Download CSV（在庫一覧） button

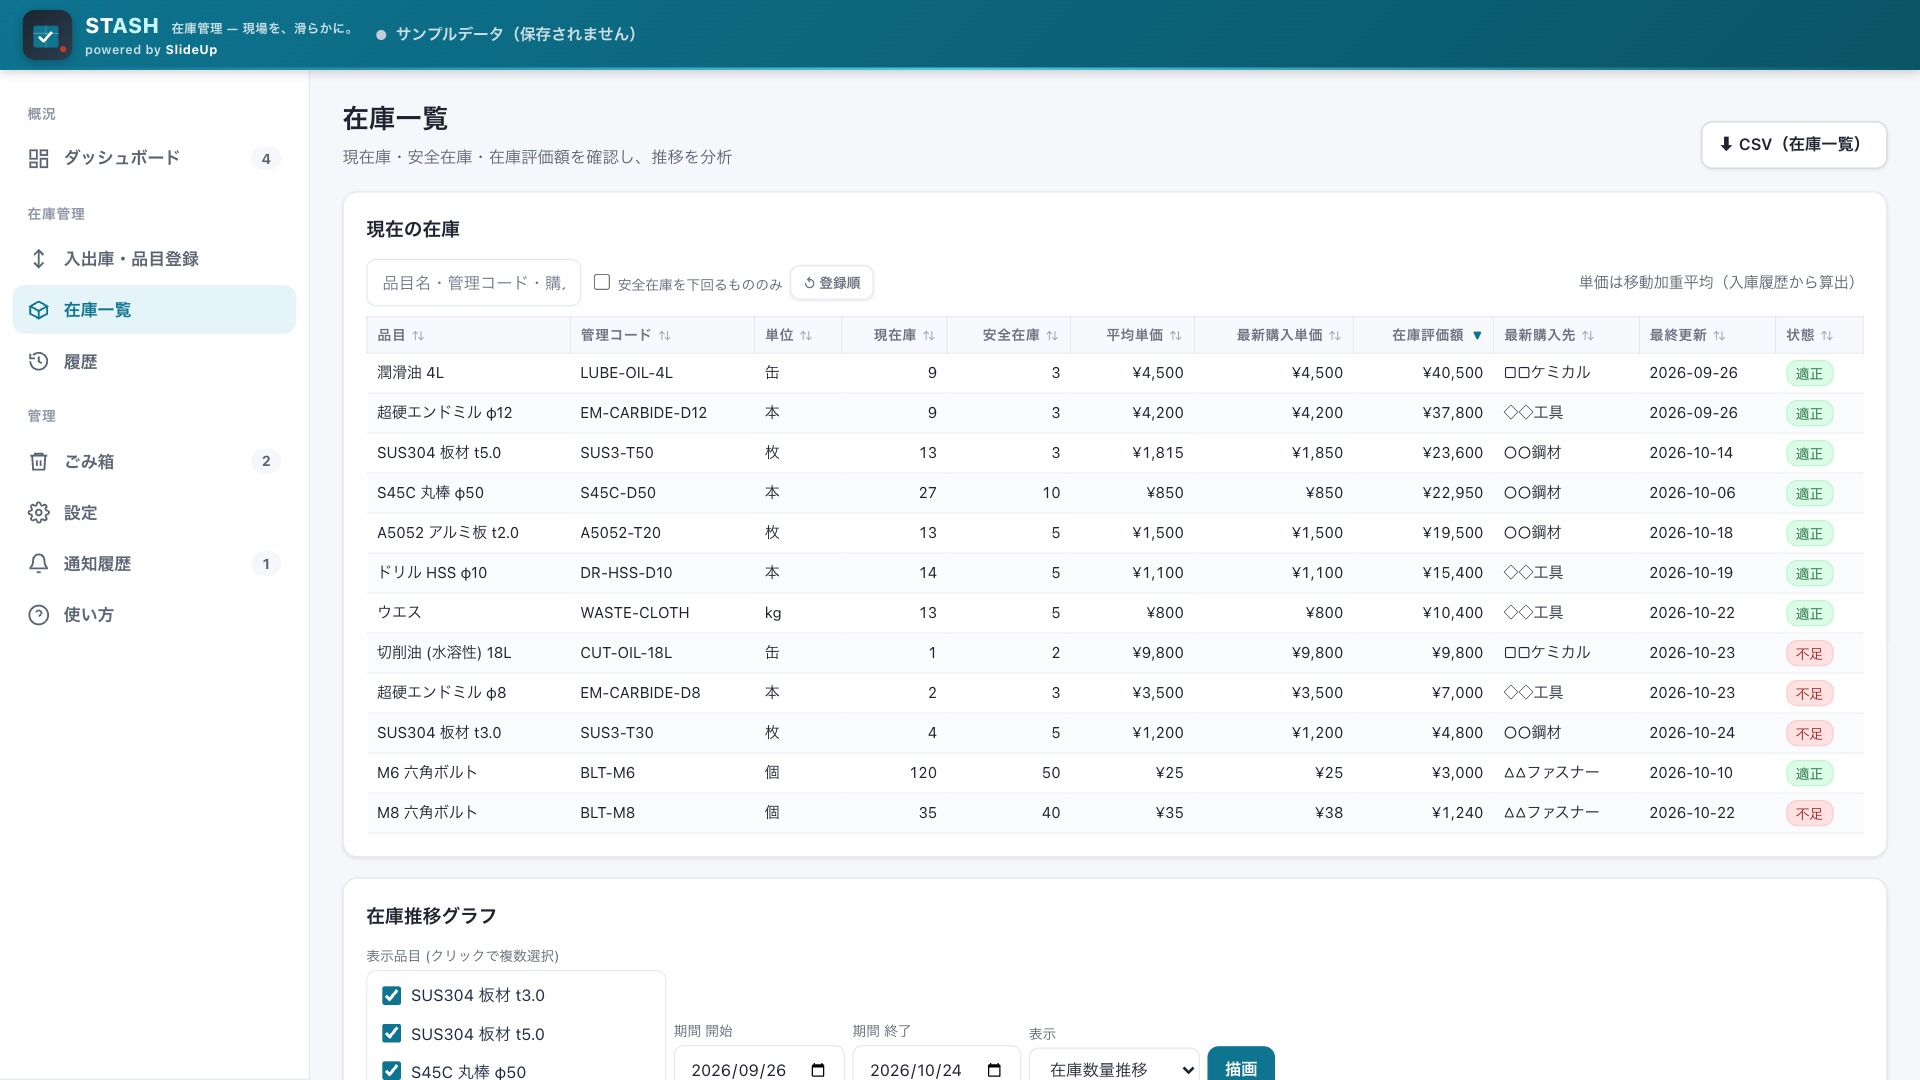tap(1794, 145)
